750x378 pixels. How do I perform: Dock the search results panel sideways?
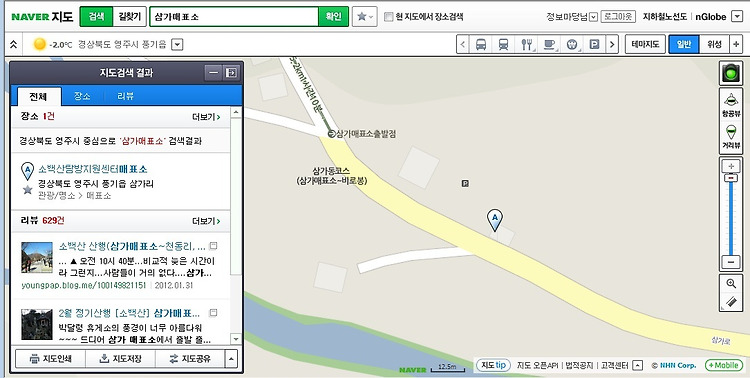232,73
